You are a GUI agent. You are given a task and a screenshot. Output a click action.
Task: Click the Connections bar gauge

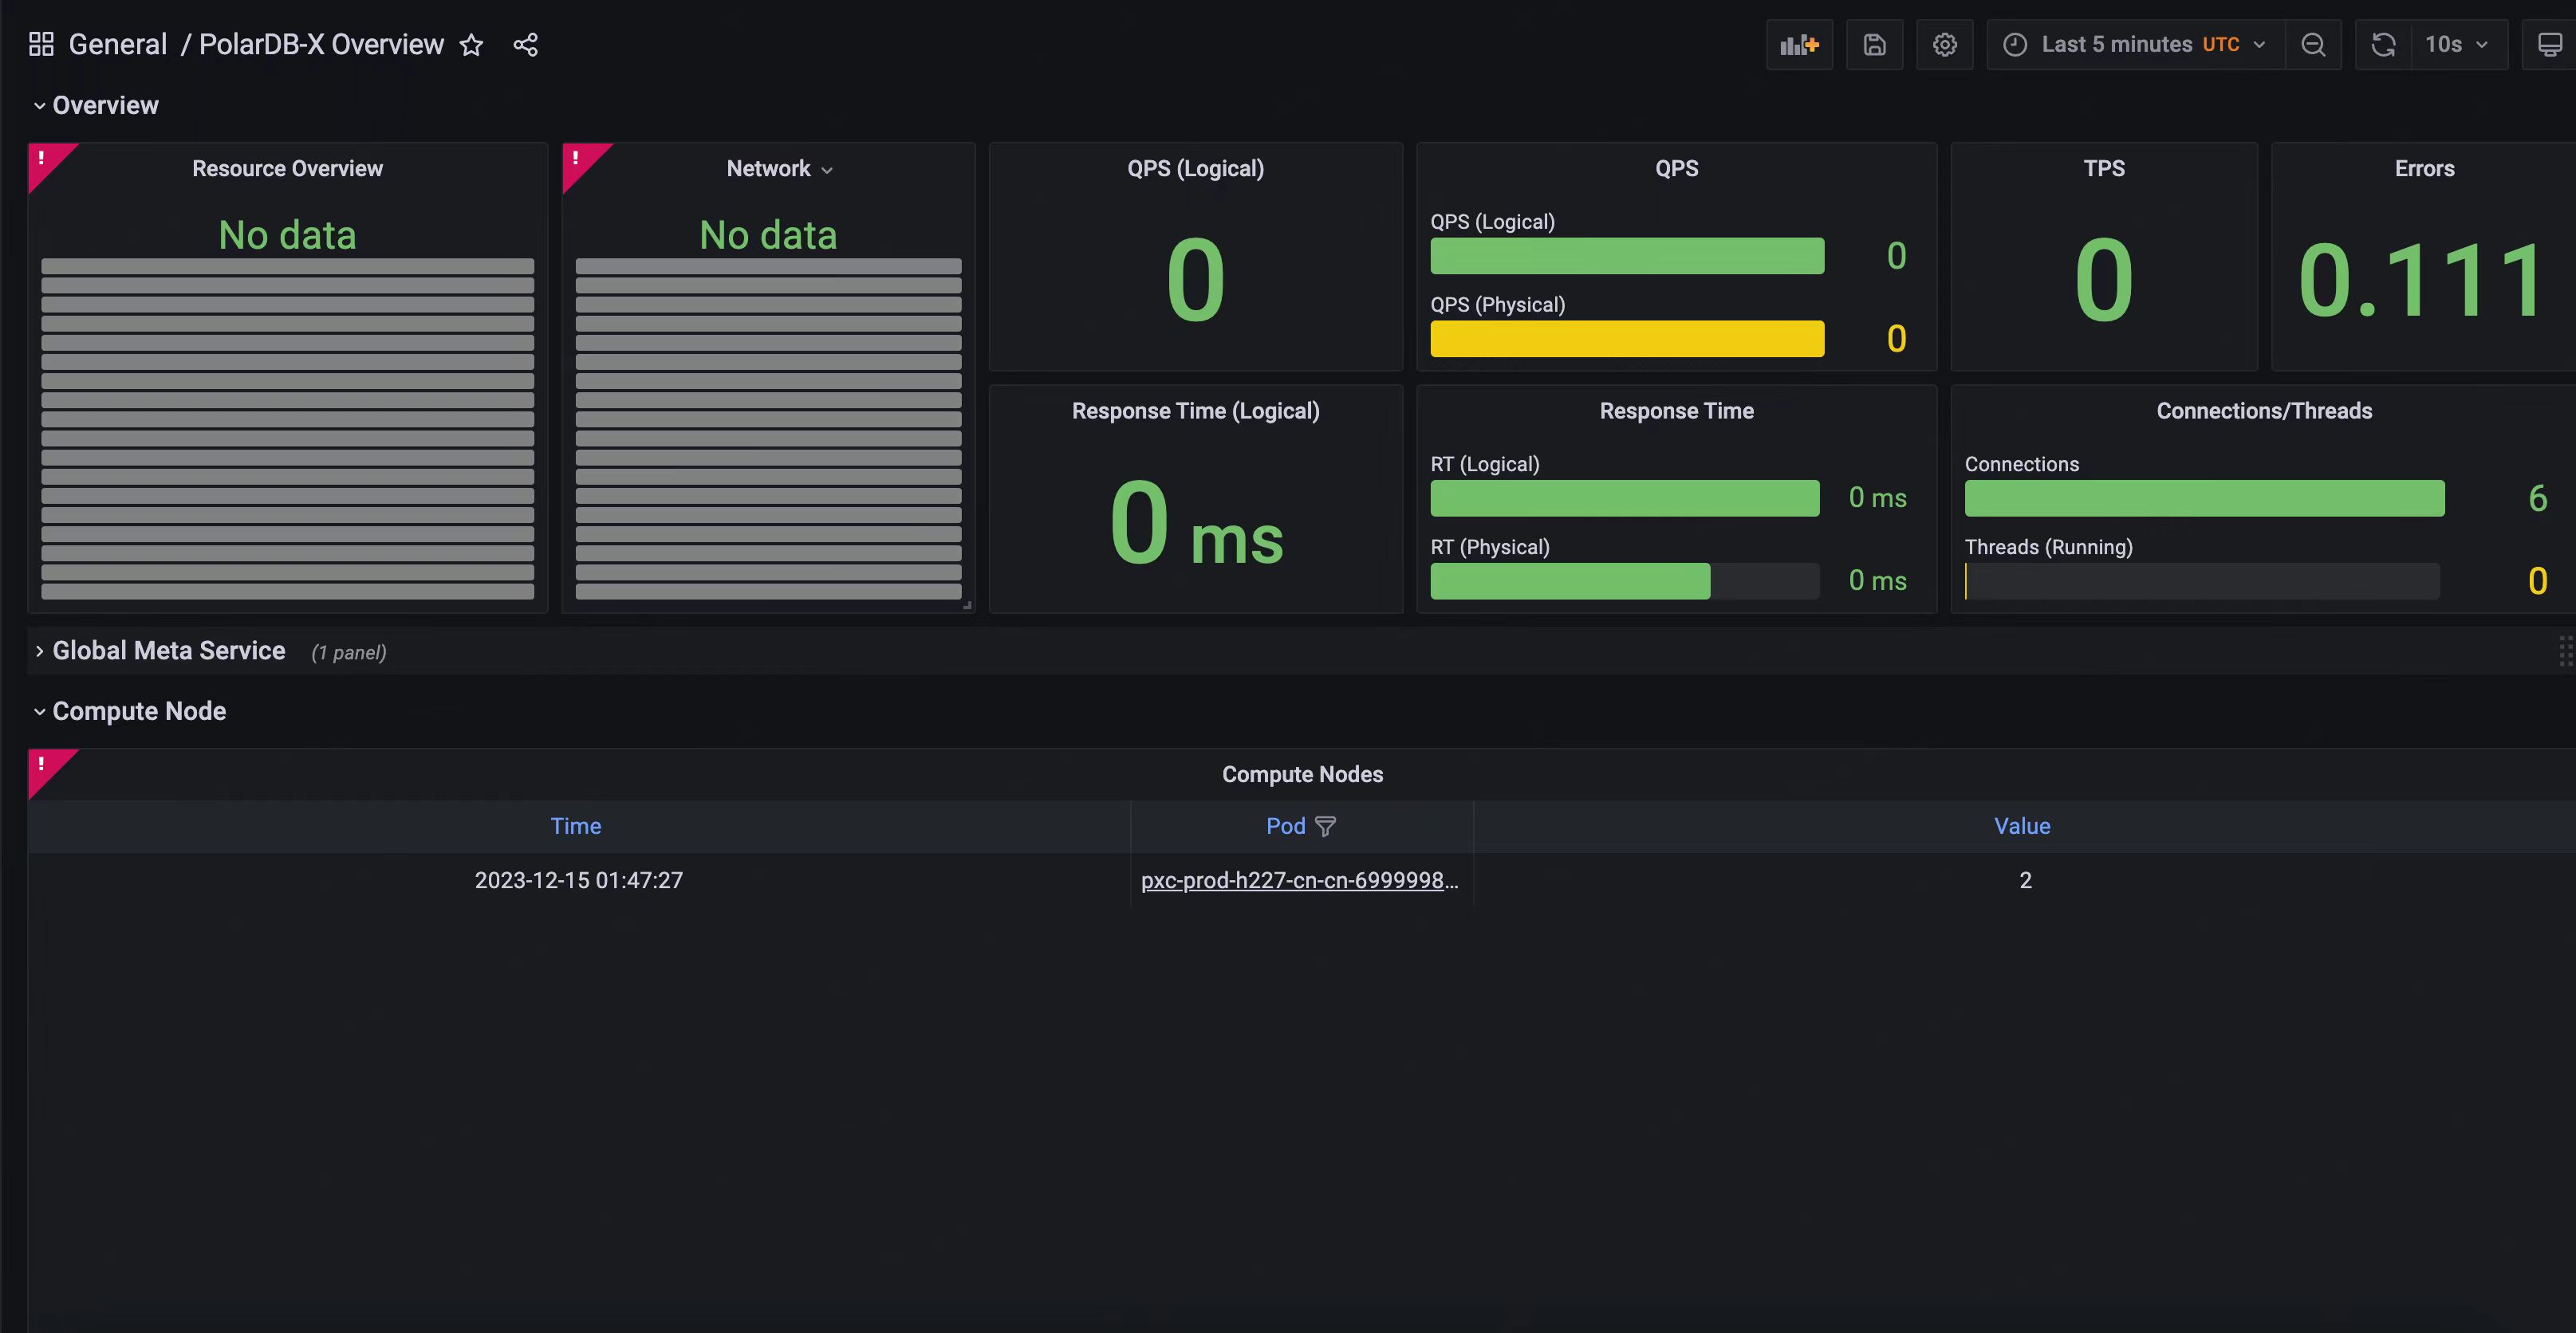click(x=2204, y=498)
